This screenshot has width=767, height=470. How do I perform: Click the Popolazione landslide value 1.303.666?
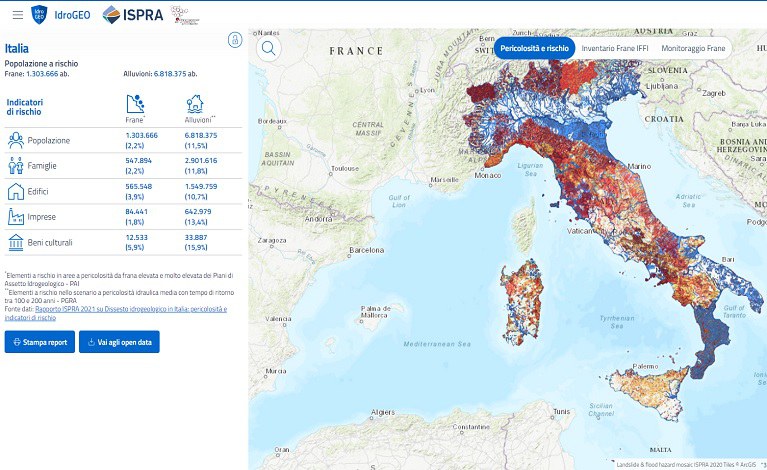[x=141, y=135]
